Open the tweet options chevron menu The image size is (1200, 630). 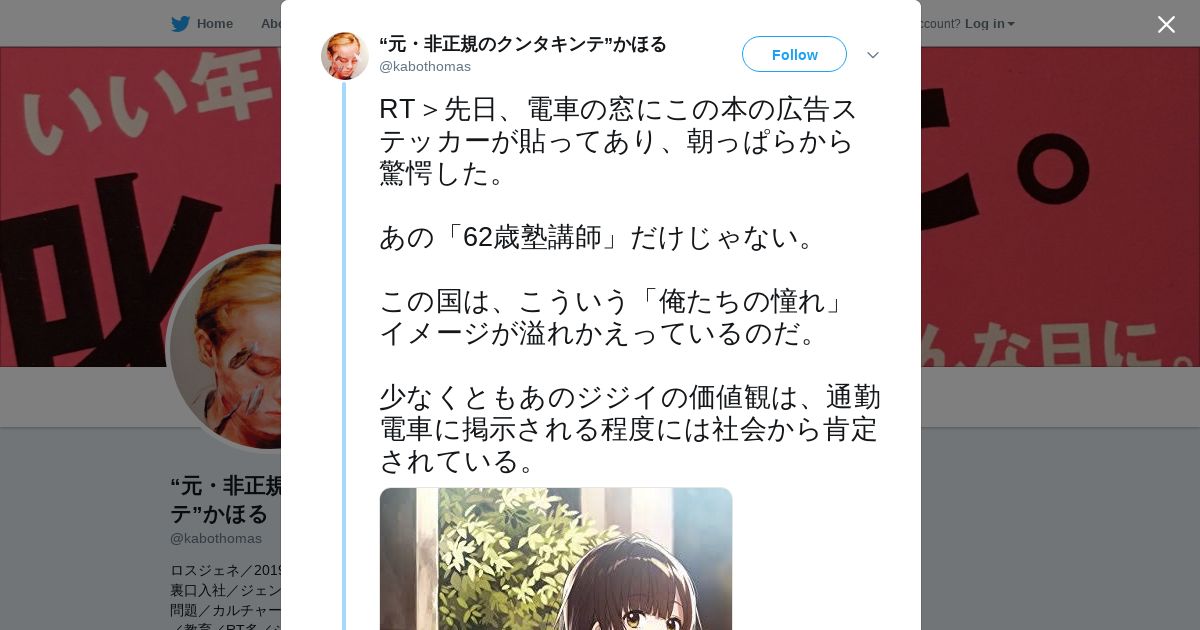pyautogui.click(x=873, y=55)
